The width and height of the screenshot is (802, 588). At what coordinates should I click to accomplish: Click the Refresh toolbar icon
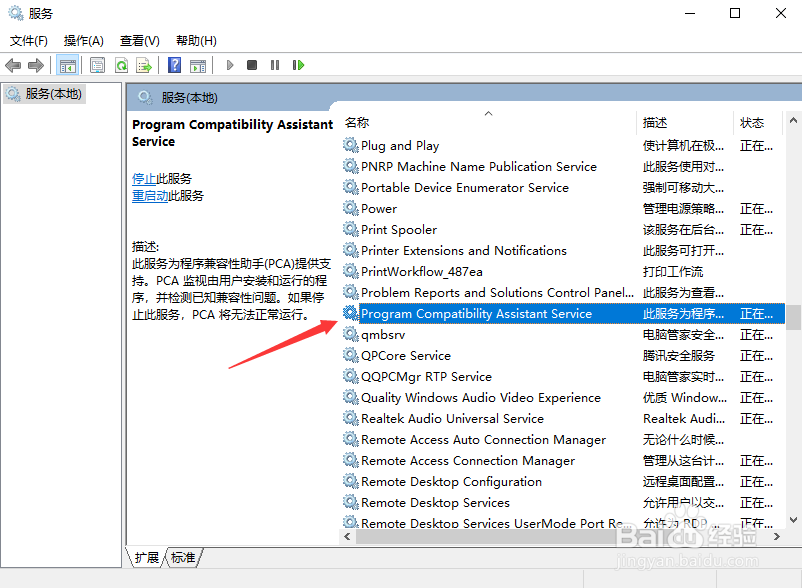click(122, 65)
